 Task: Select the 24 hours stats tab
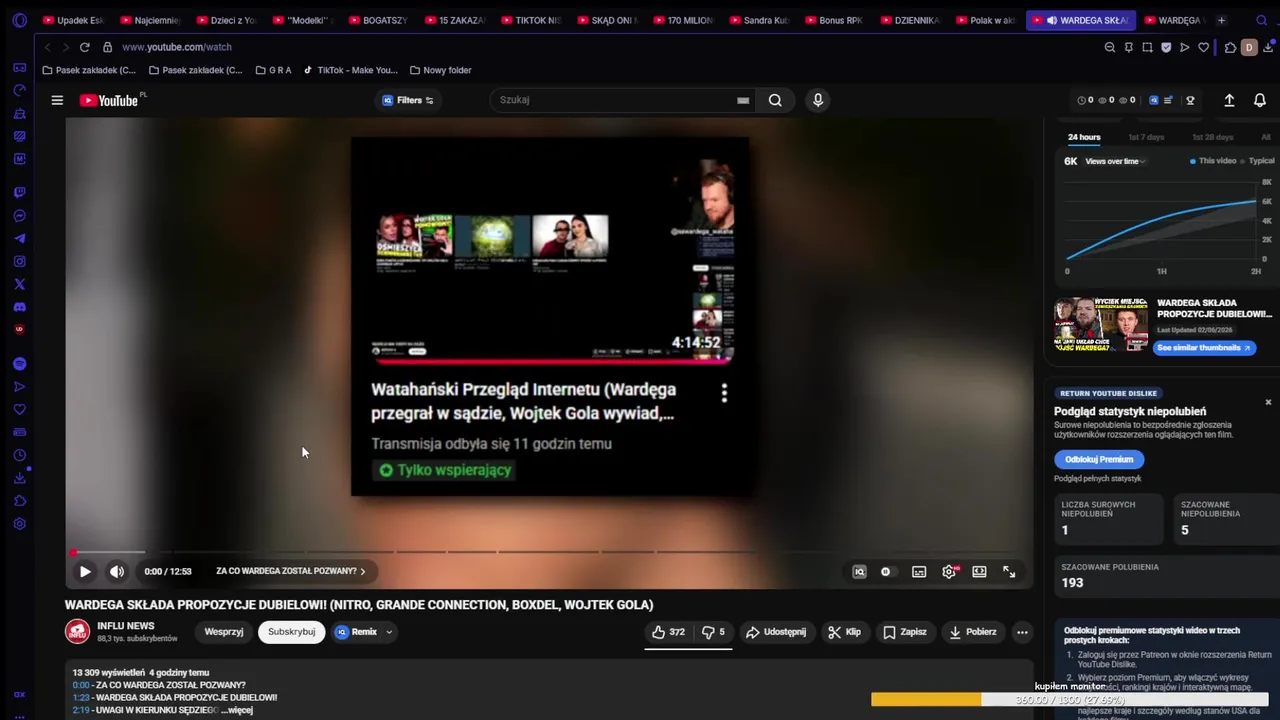tap(1084, 137)
